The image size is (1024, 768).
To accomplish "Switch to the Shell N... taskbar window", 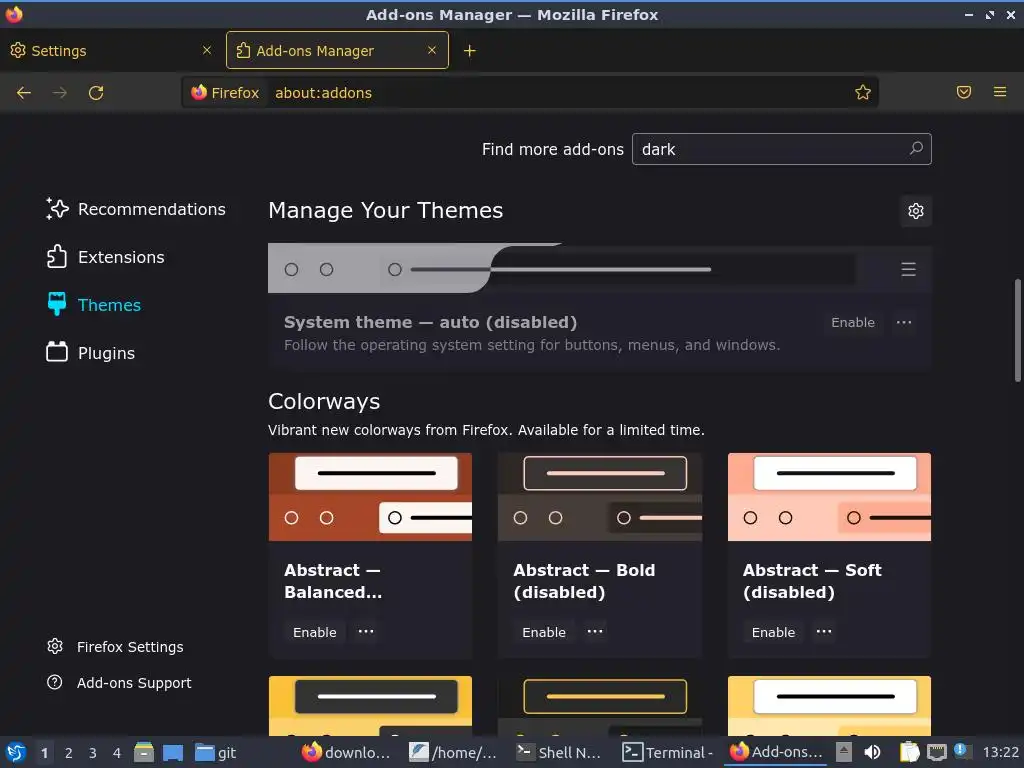I will point(558,752).
